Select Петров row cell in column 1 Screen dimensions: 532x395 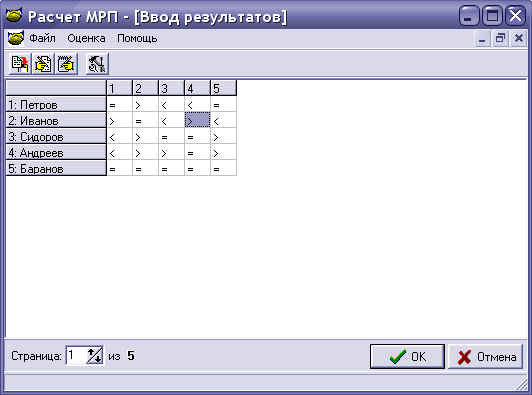(x=119, y=104)
